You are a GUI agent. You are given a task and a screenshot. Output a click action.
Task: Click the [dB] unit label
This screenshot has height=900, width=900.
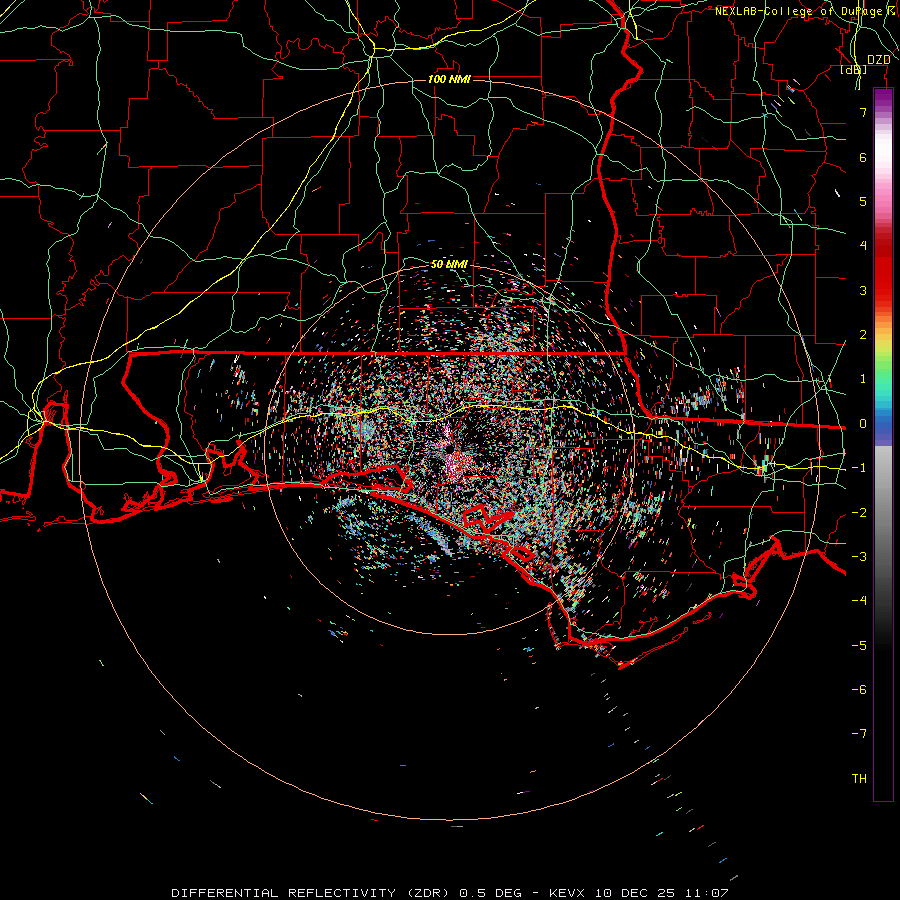point(854,70)
